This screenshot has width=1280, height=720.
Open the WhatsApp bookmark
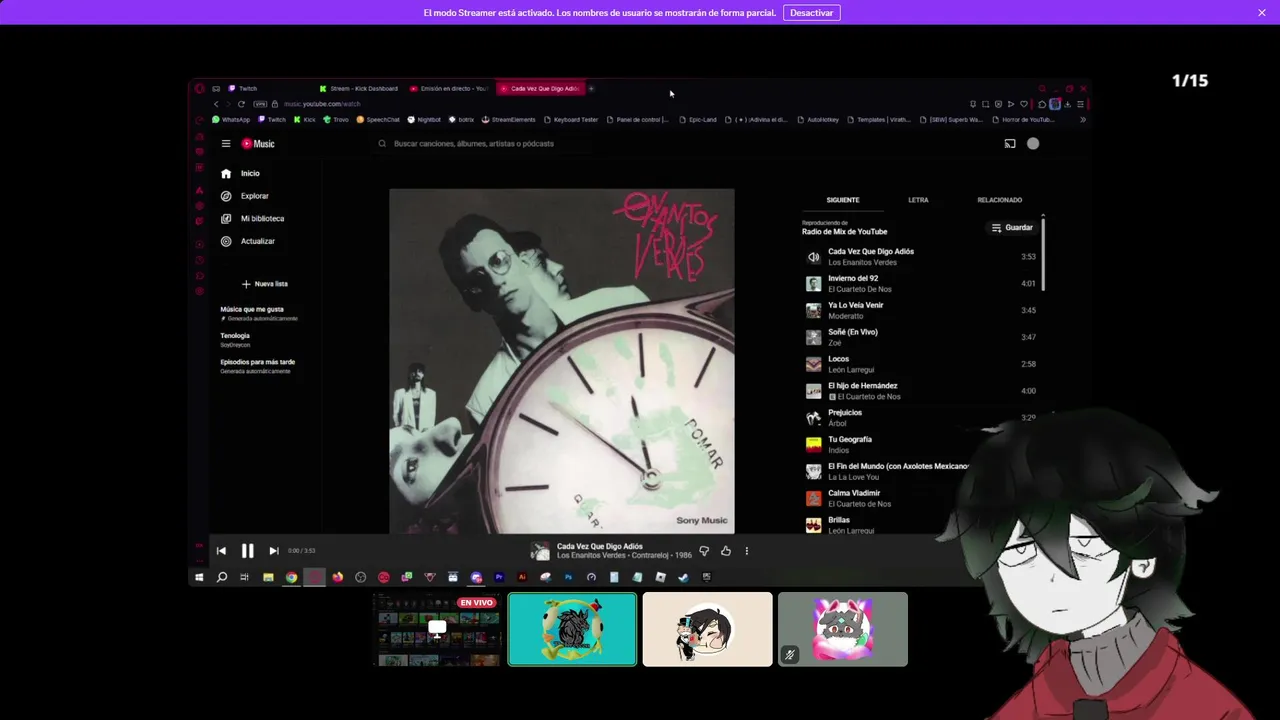point(231,120)
